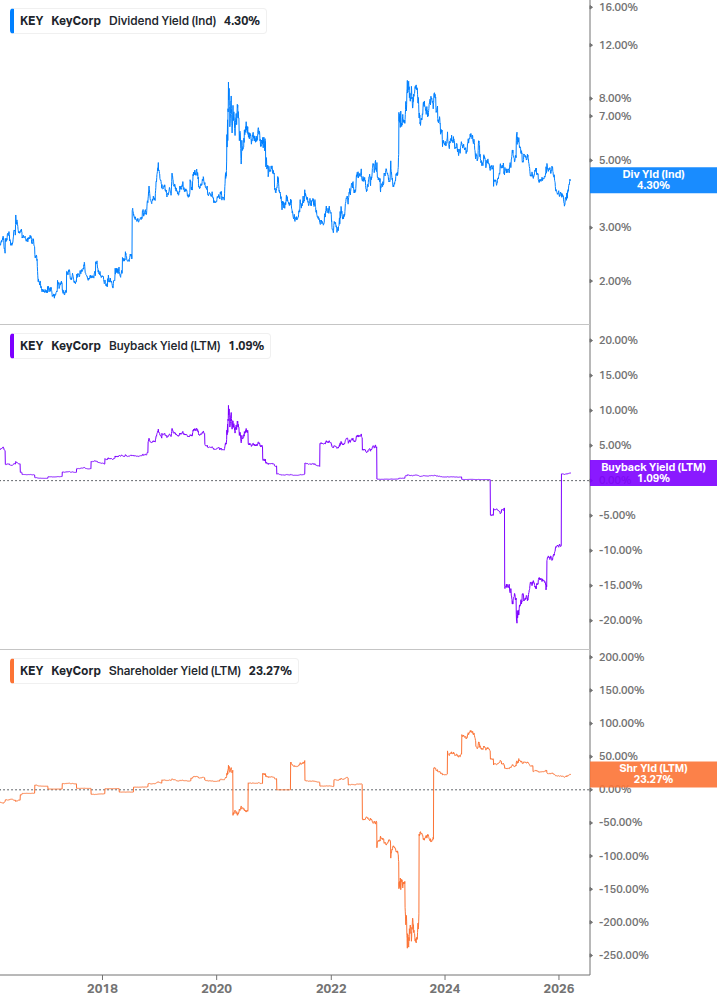Click the KeyCorp Shareholder Yield legend label
Viewport: 717px width, 1005px height.
156,671
